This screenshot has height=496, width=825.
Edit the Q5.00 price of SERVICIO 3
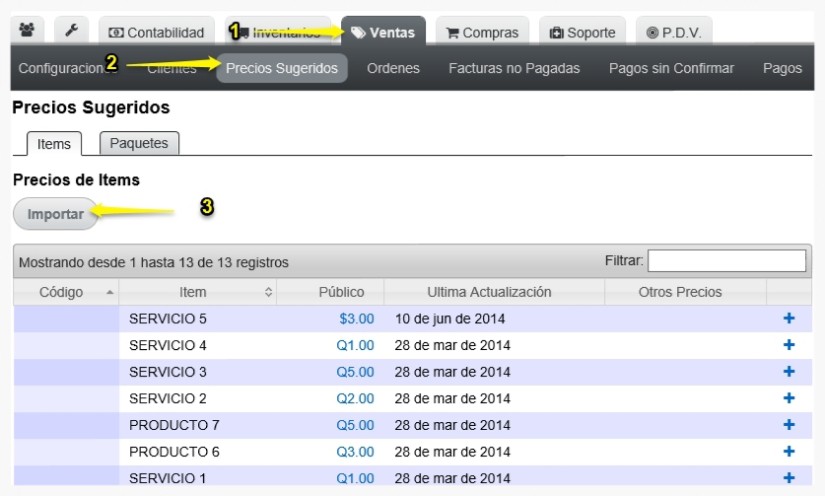355,372
